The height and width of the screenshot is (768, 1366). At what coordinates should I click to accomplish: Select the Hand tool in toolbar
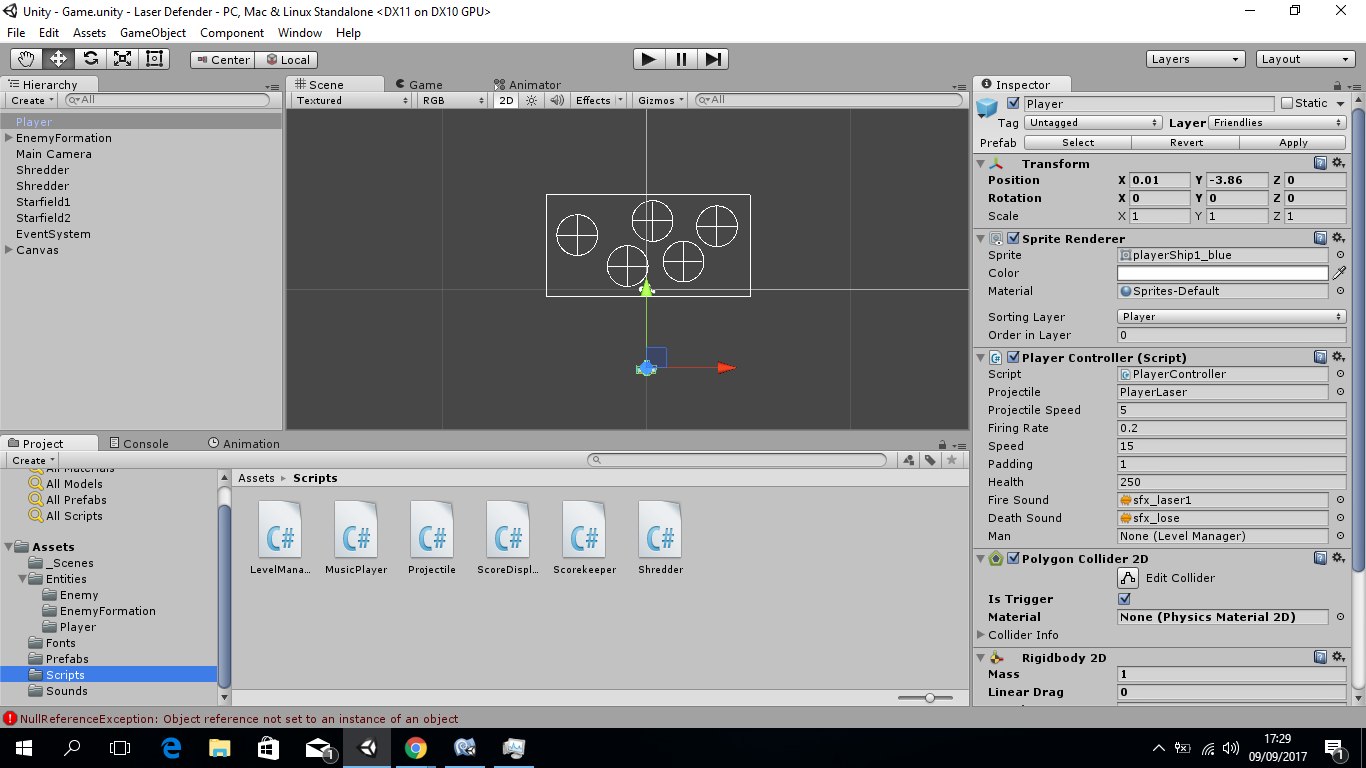[26, 59]
